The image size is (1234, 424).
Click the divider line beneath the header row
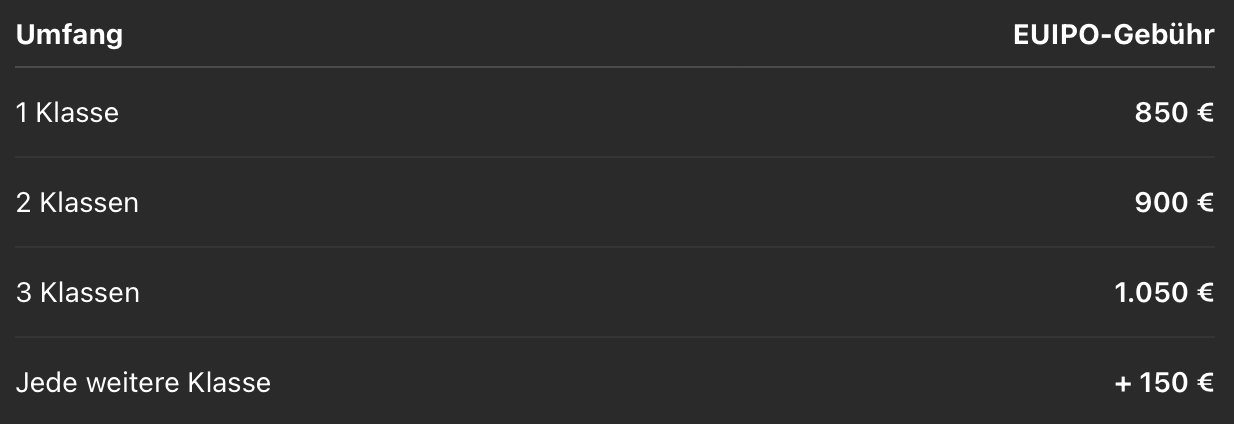(x=615, y=67)
